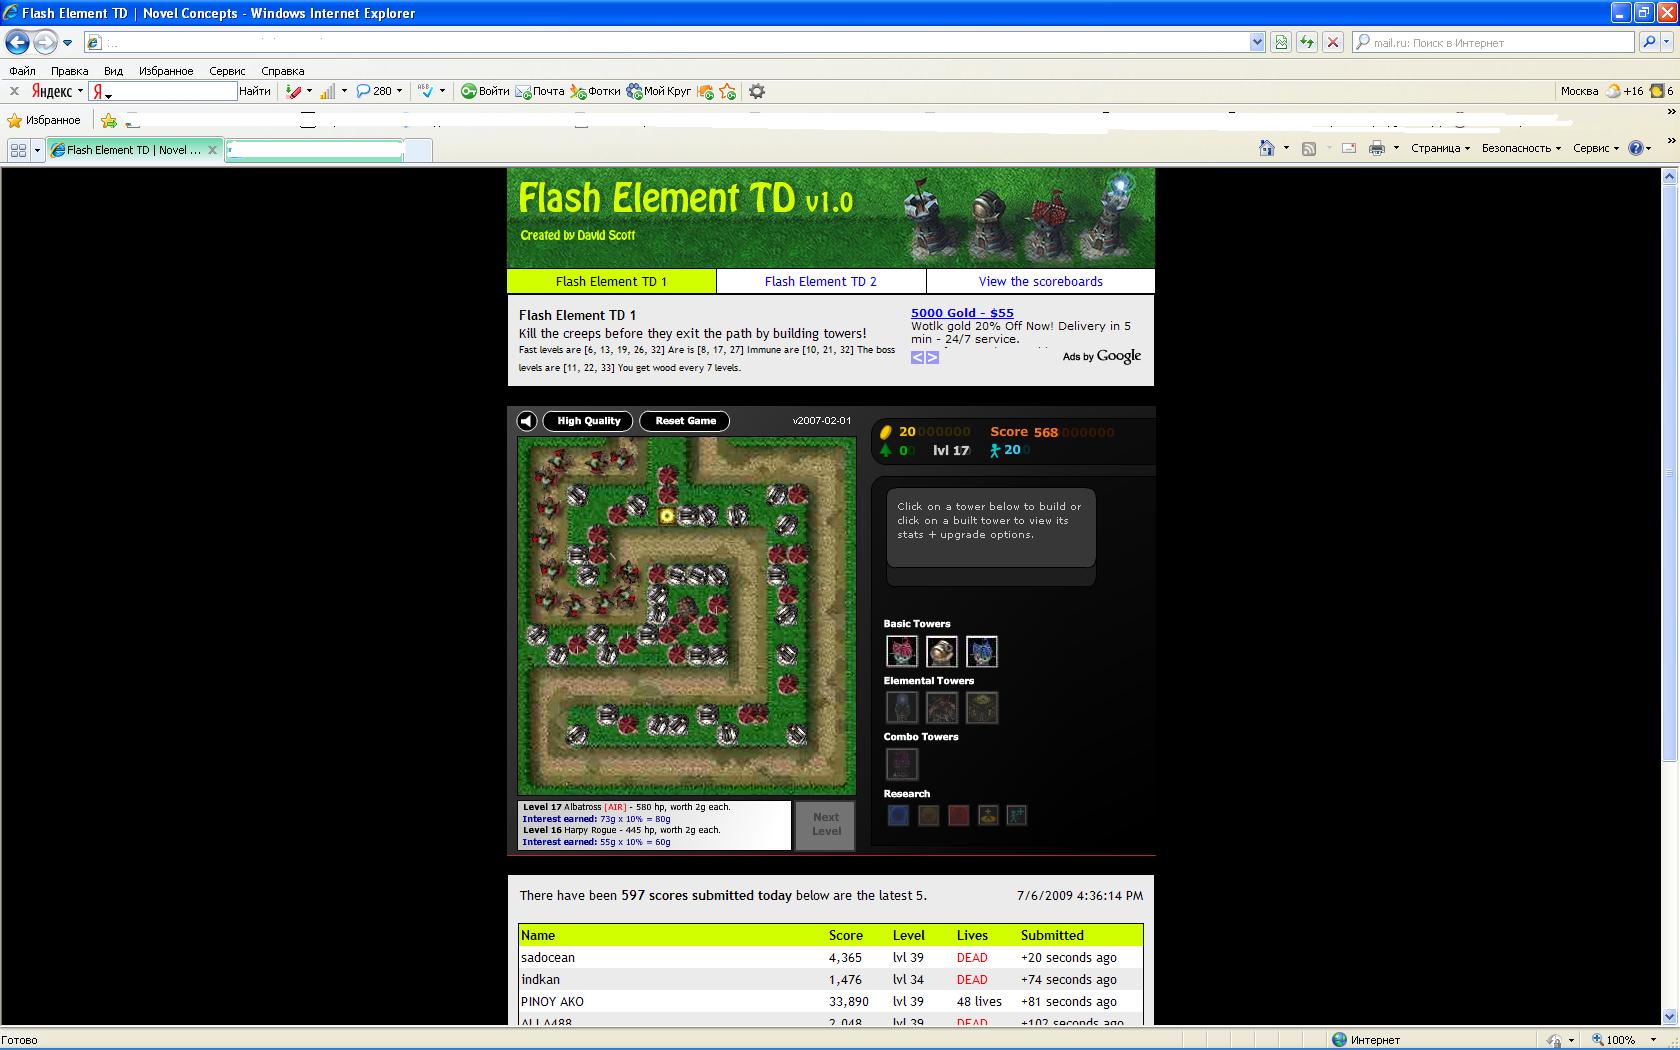Stop loading with the red X
Viewport: 1680px width, 1050px height.
click(x=1332, y=42)
